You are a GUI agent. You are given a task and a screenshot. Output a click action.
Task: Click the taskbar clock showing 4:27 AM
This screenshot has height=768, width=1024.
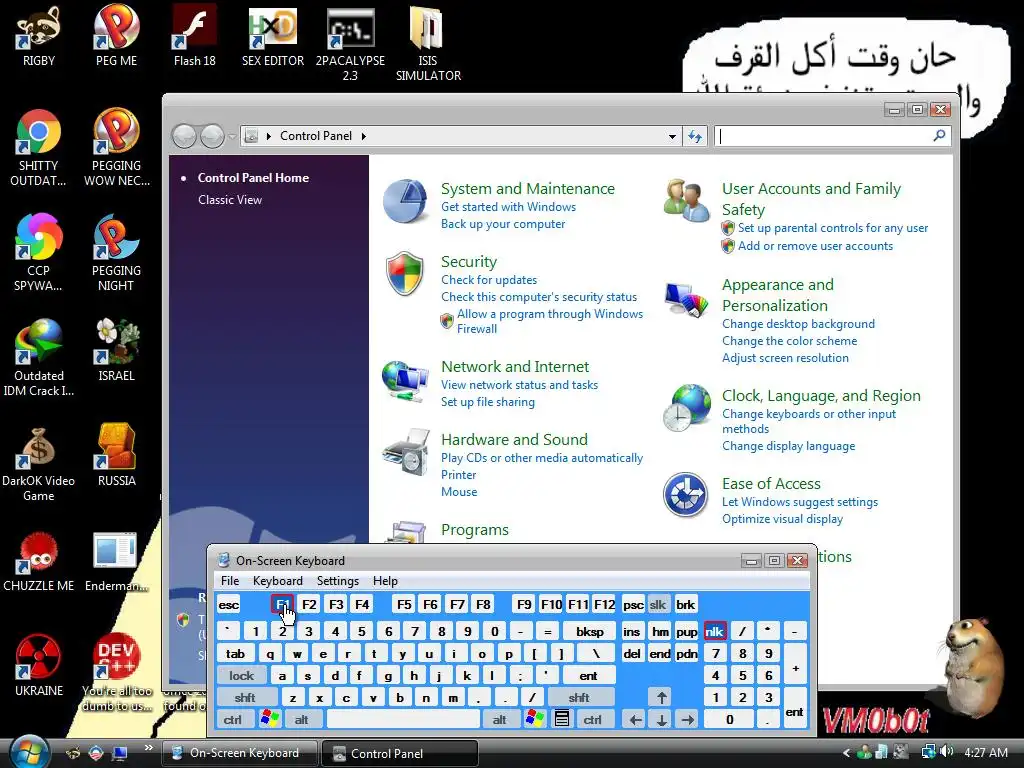(986, 752)
